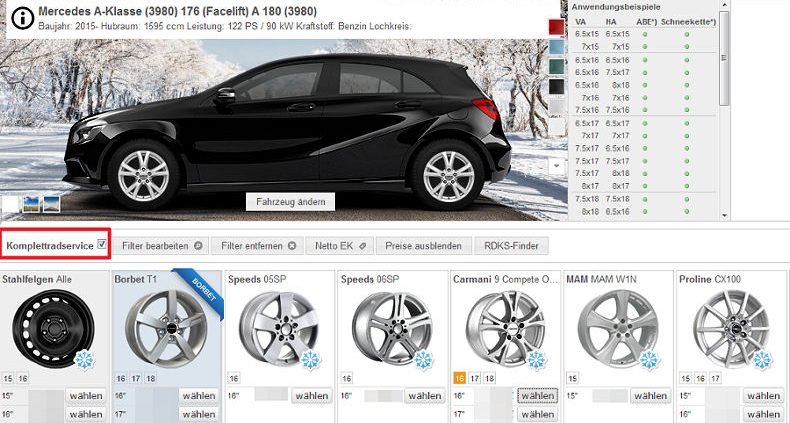Choose the dark green car color swatch

(x=557, y=66)
